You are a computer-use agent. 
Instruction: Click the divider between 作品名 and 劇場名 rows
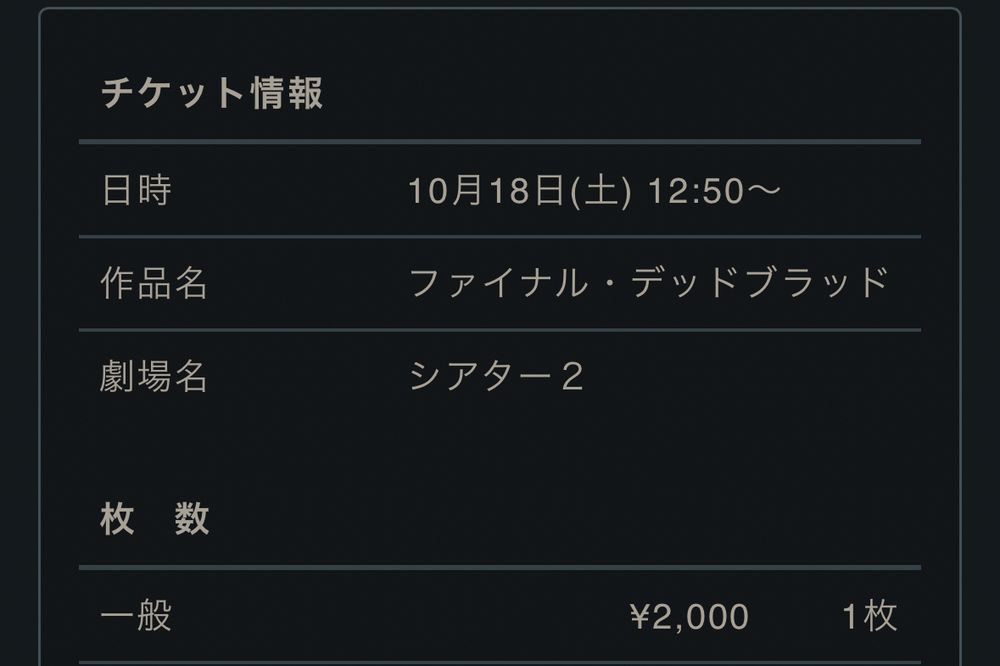pos(500,330)
